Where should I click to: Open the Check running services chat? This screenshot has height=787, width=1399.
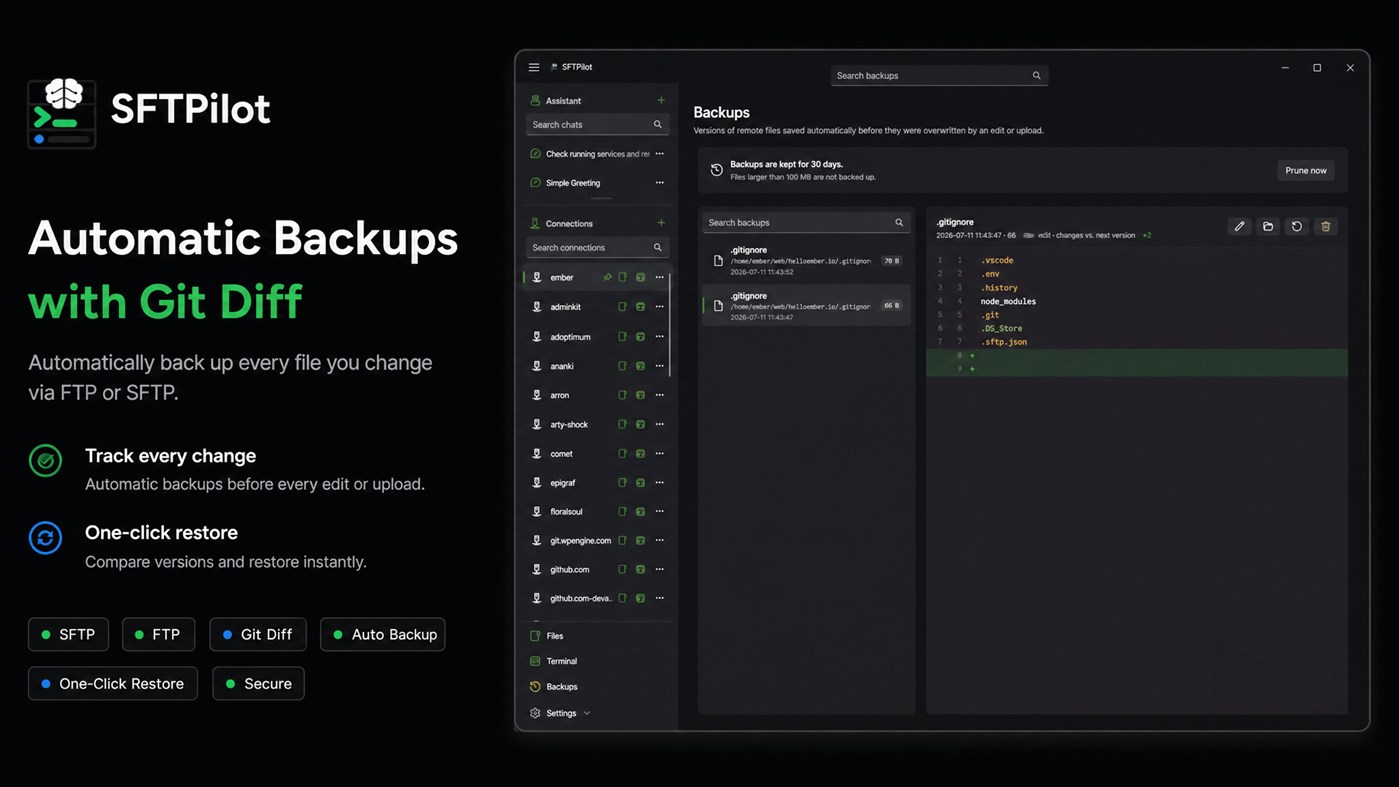tap(597, 154)
